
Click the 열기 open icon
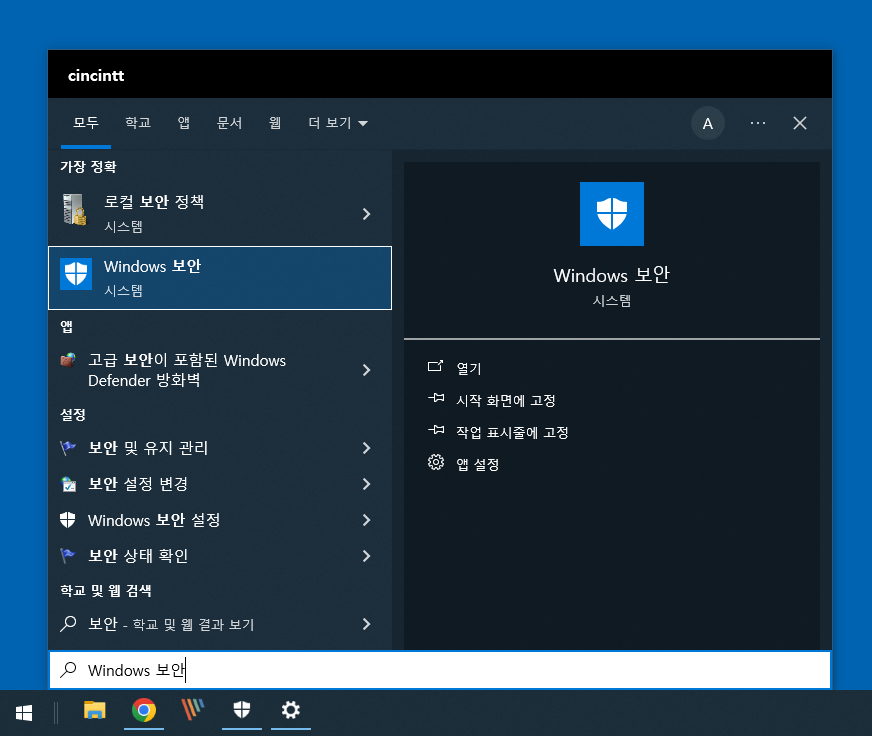click(435, 366)
